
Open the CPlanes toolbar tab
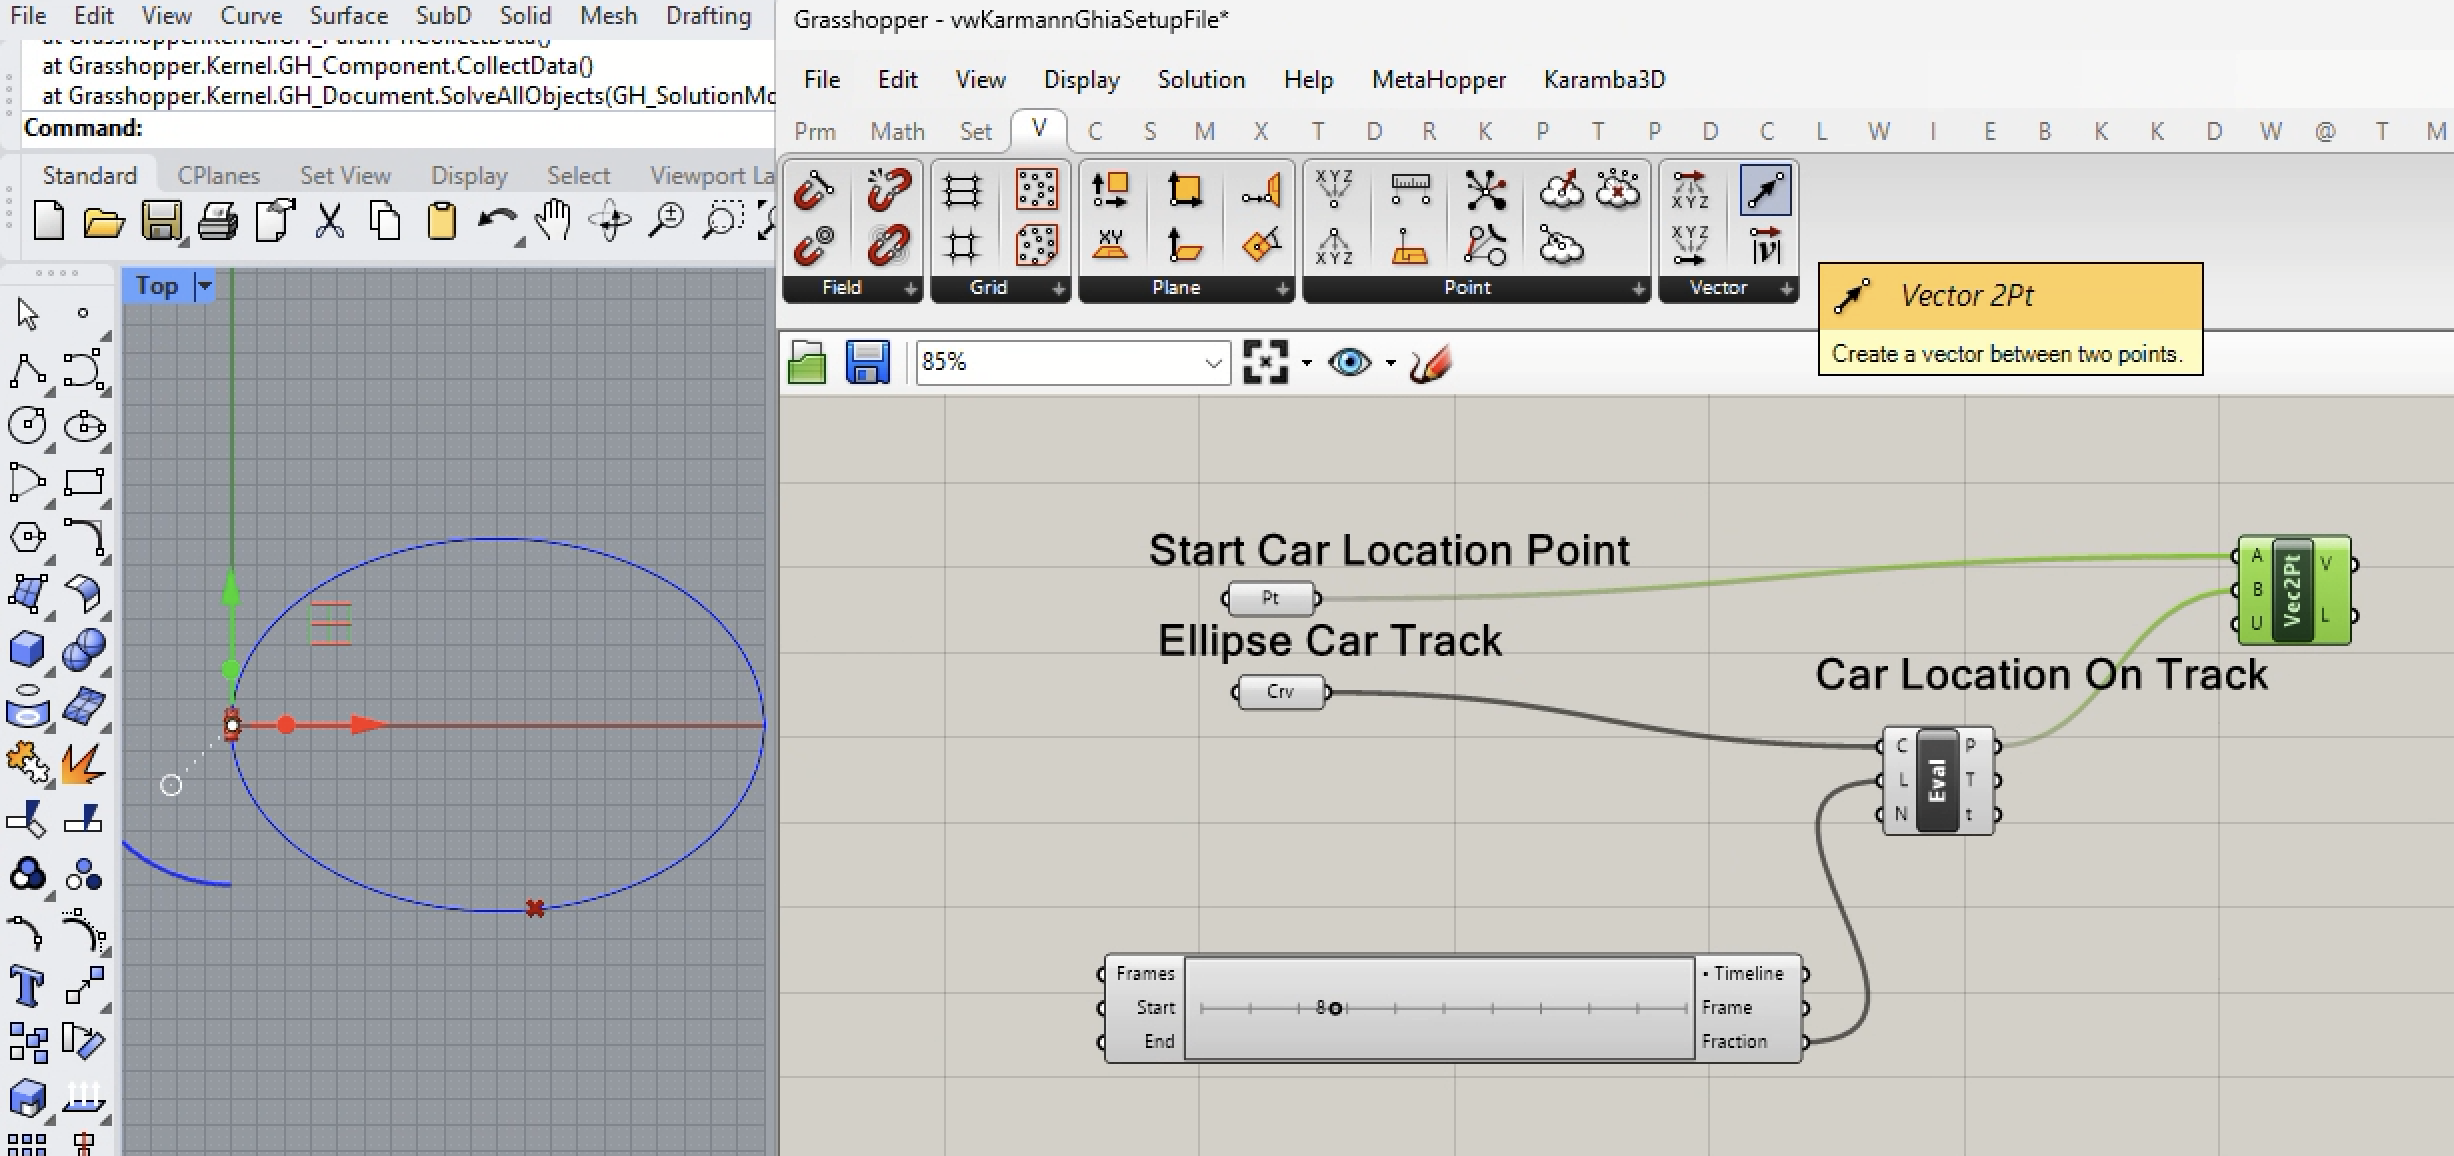[218, 176]
